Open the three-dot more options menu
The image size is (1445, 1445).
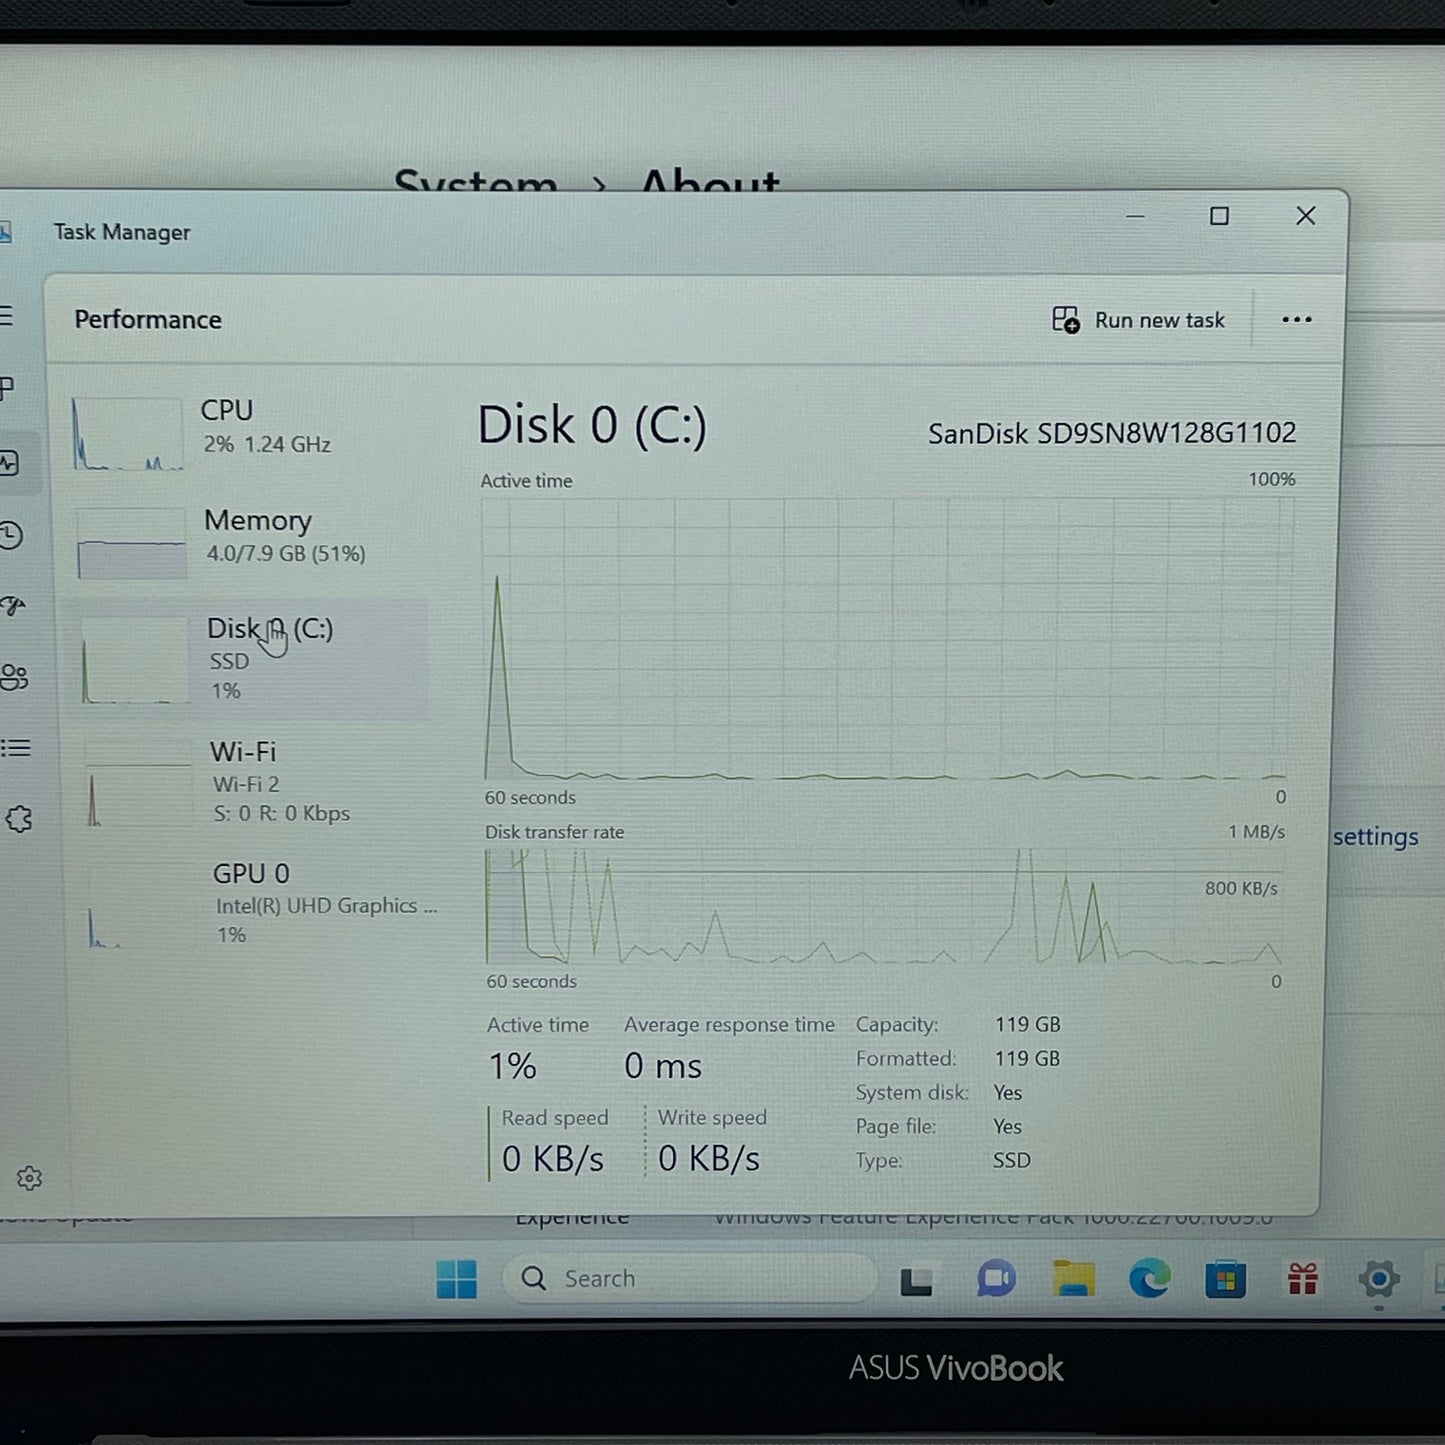[1296, 320]
